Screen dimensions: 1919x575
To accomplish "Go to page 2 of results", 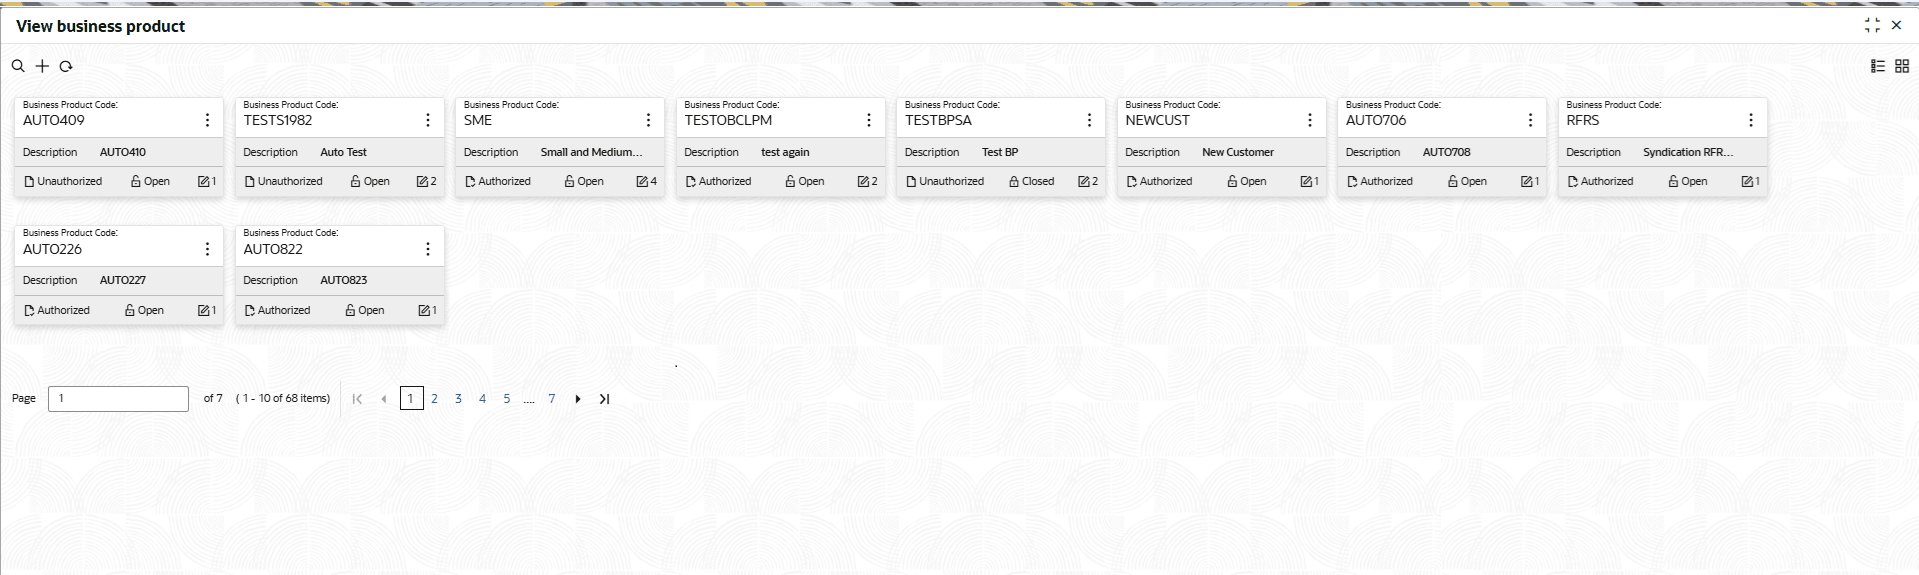I will [434, 399].
